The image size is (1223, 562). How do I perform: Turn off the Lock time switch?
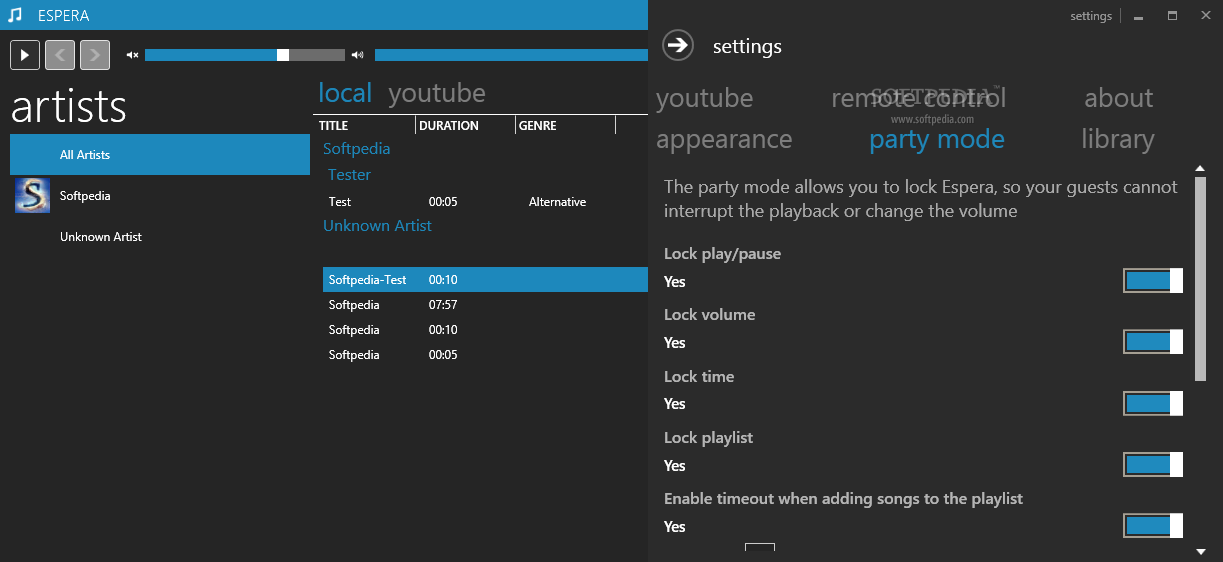point(1153,404)
